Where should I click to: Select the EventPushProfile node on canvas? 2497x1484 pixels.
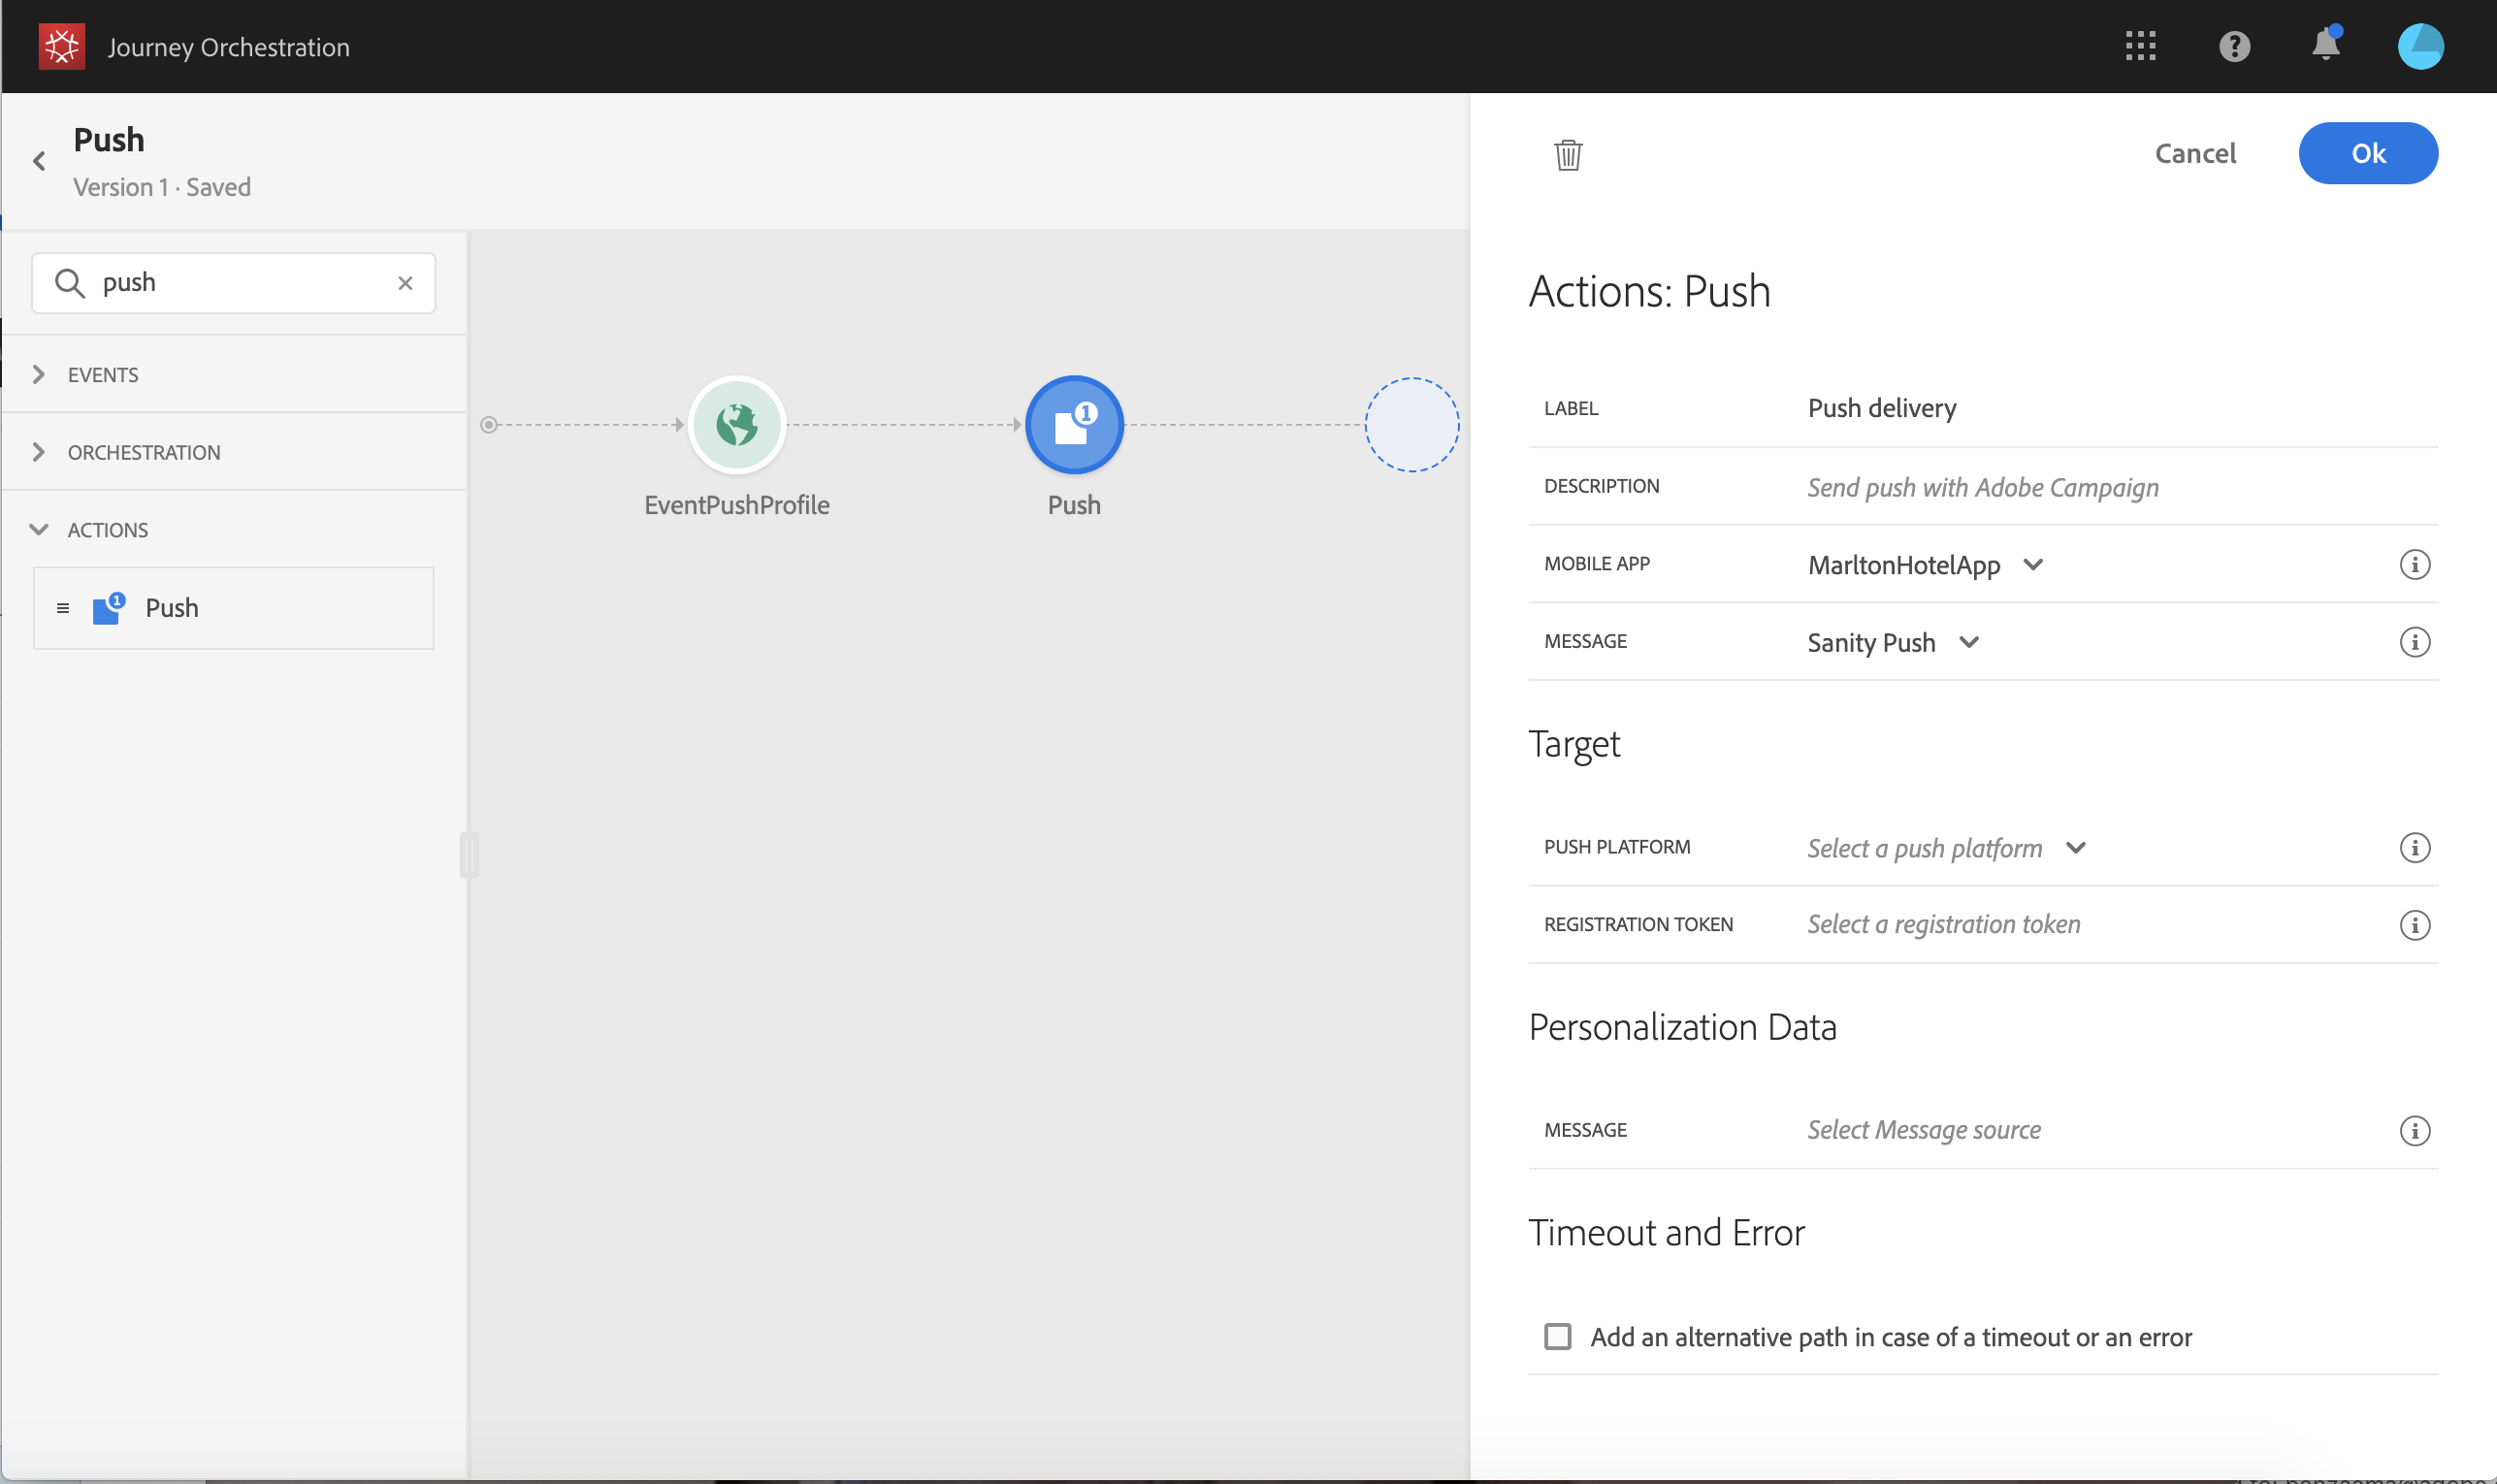tap(737, 425)
